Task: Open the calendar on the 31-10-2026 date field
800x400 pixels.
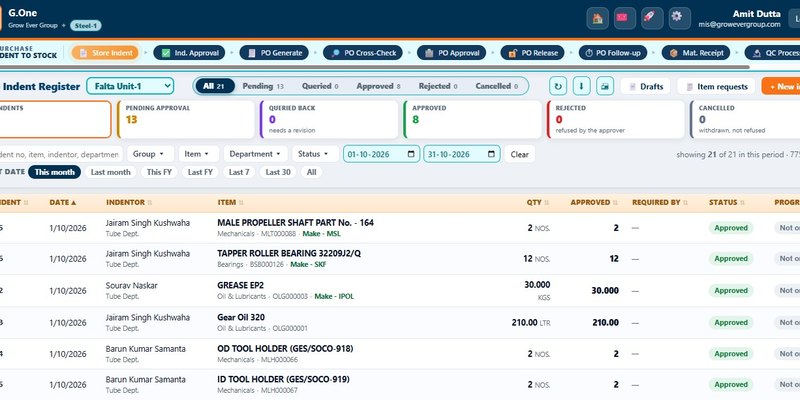Action: tap(491, 154)
